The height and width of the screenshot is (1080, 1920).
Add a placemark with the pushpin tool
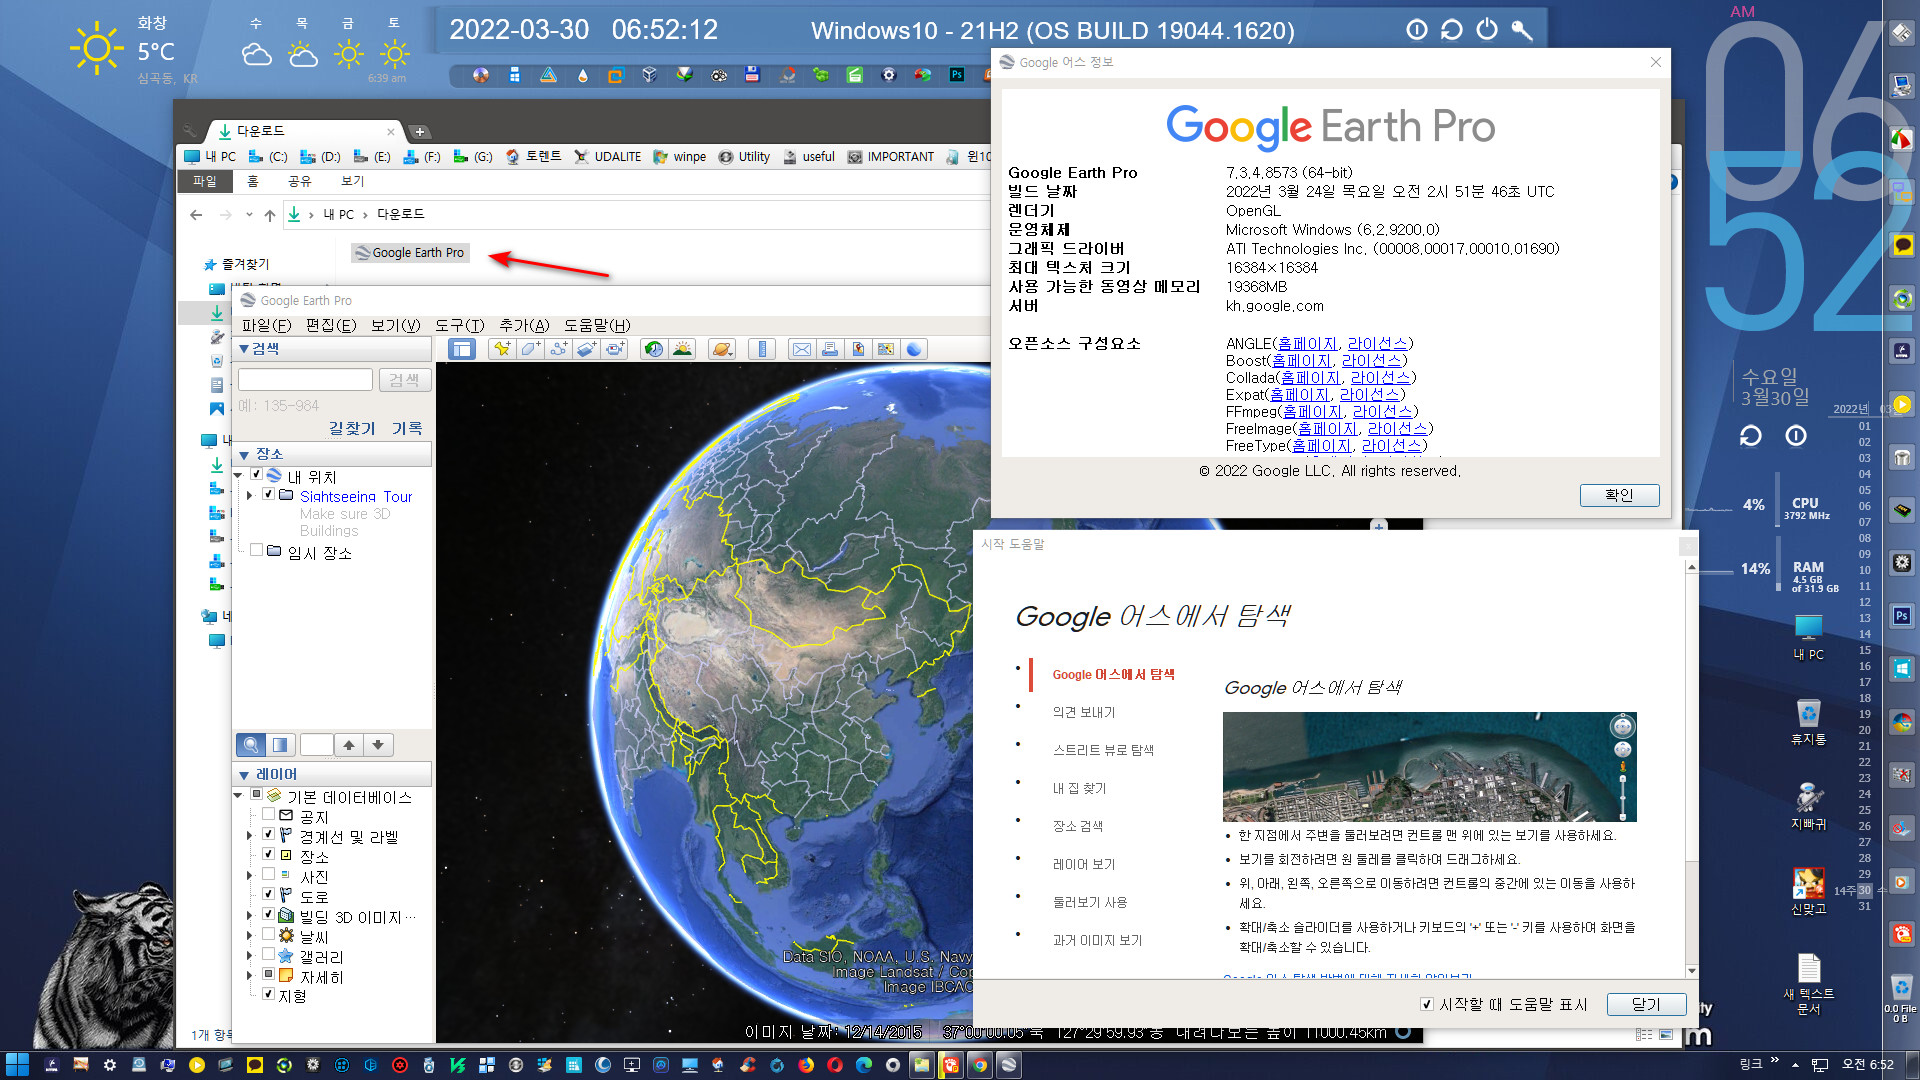click(x=502, y=349)
